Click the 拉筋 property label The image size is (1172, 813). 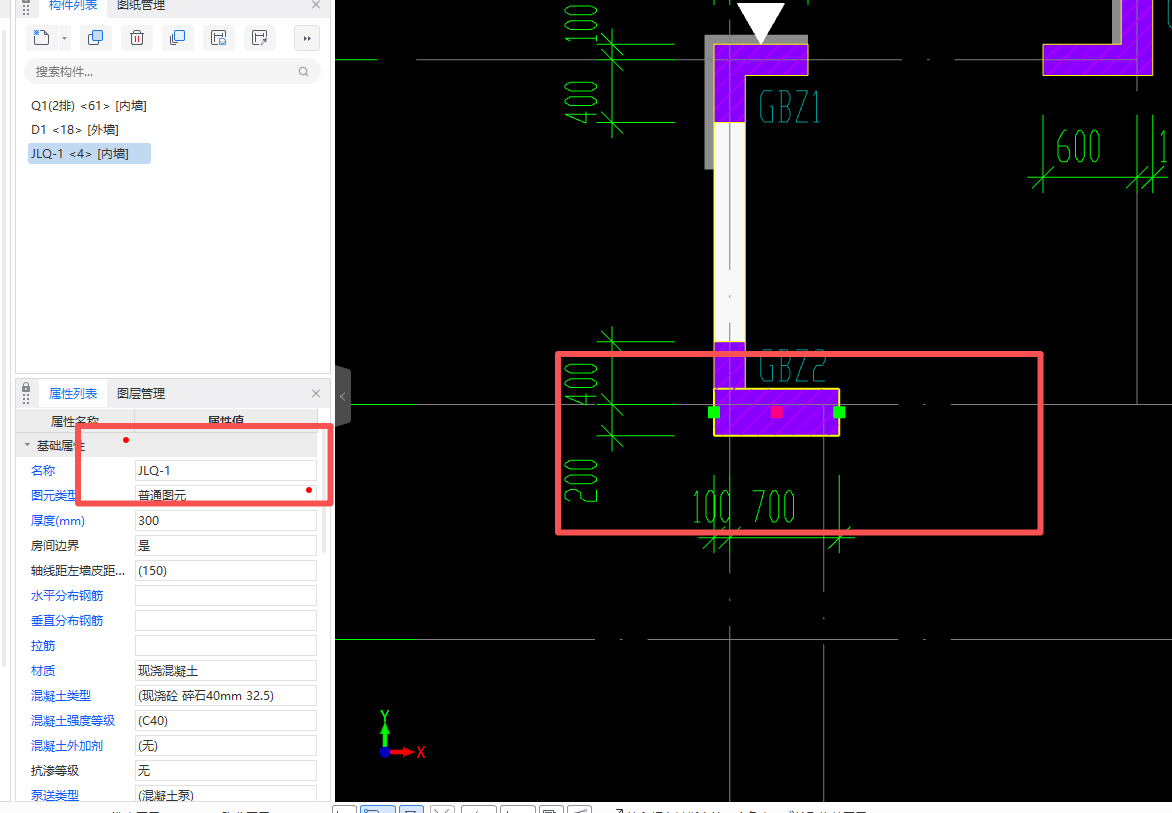point(43,646)
